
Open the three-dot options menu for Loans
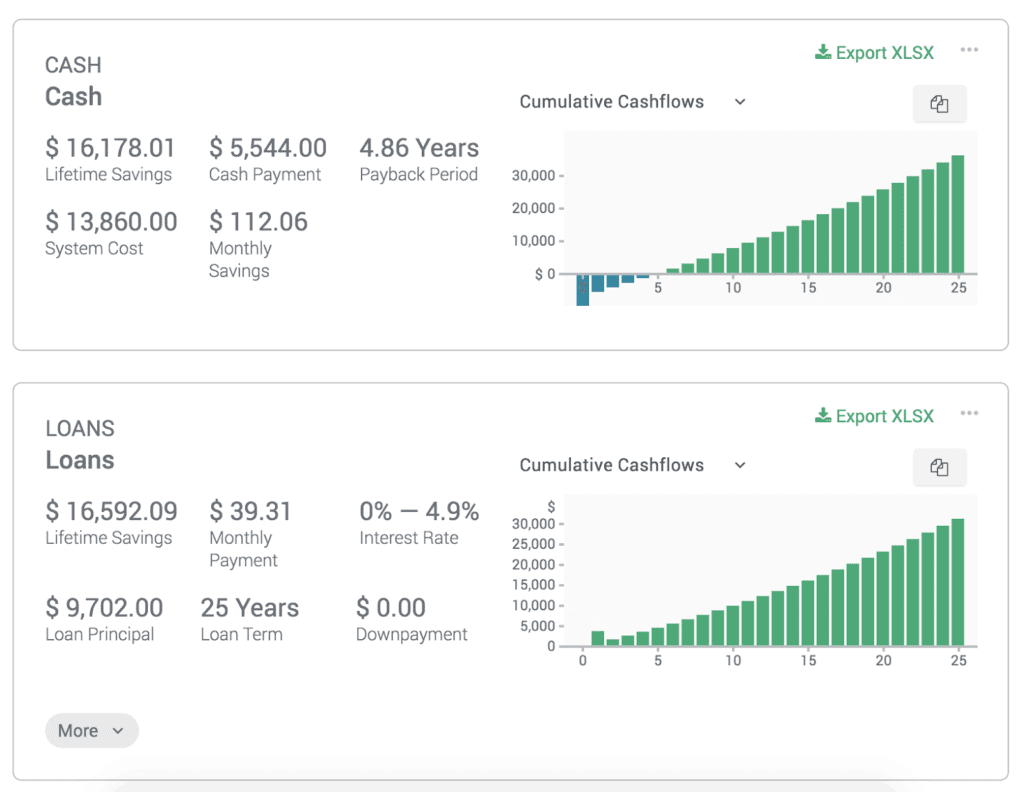pos(969,413)
